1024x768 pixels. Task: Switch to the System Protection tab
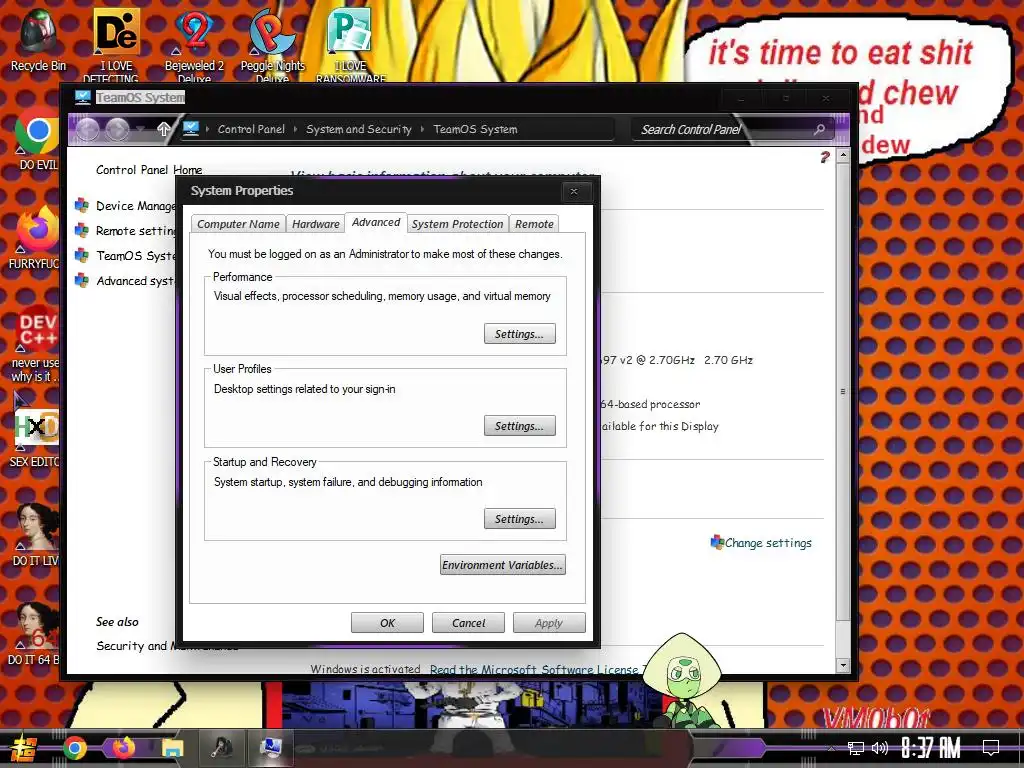(x=457, y=224)
